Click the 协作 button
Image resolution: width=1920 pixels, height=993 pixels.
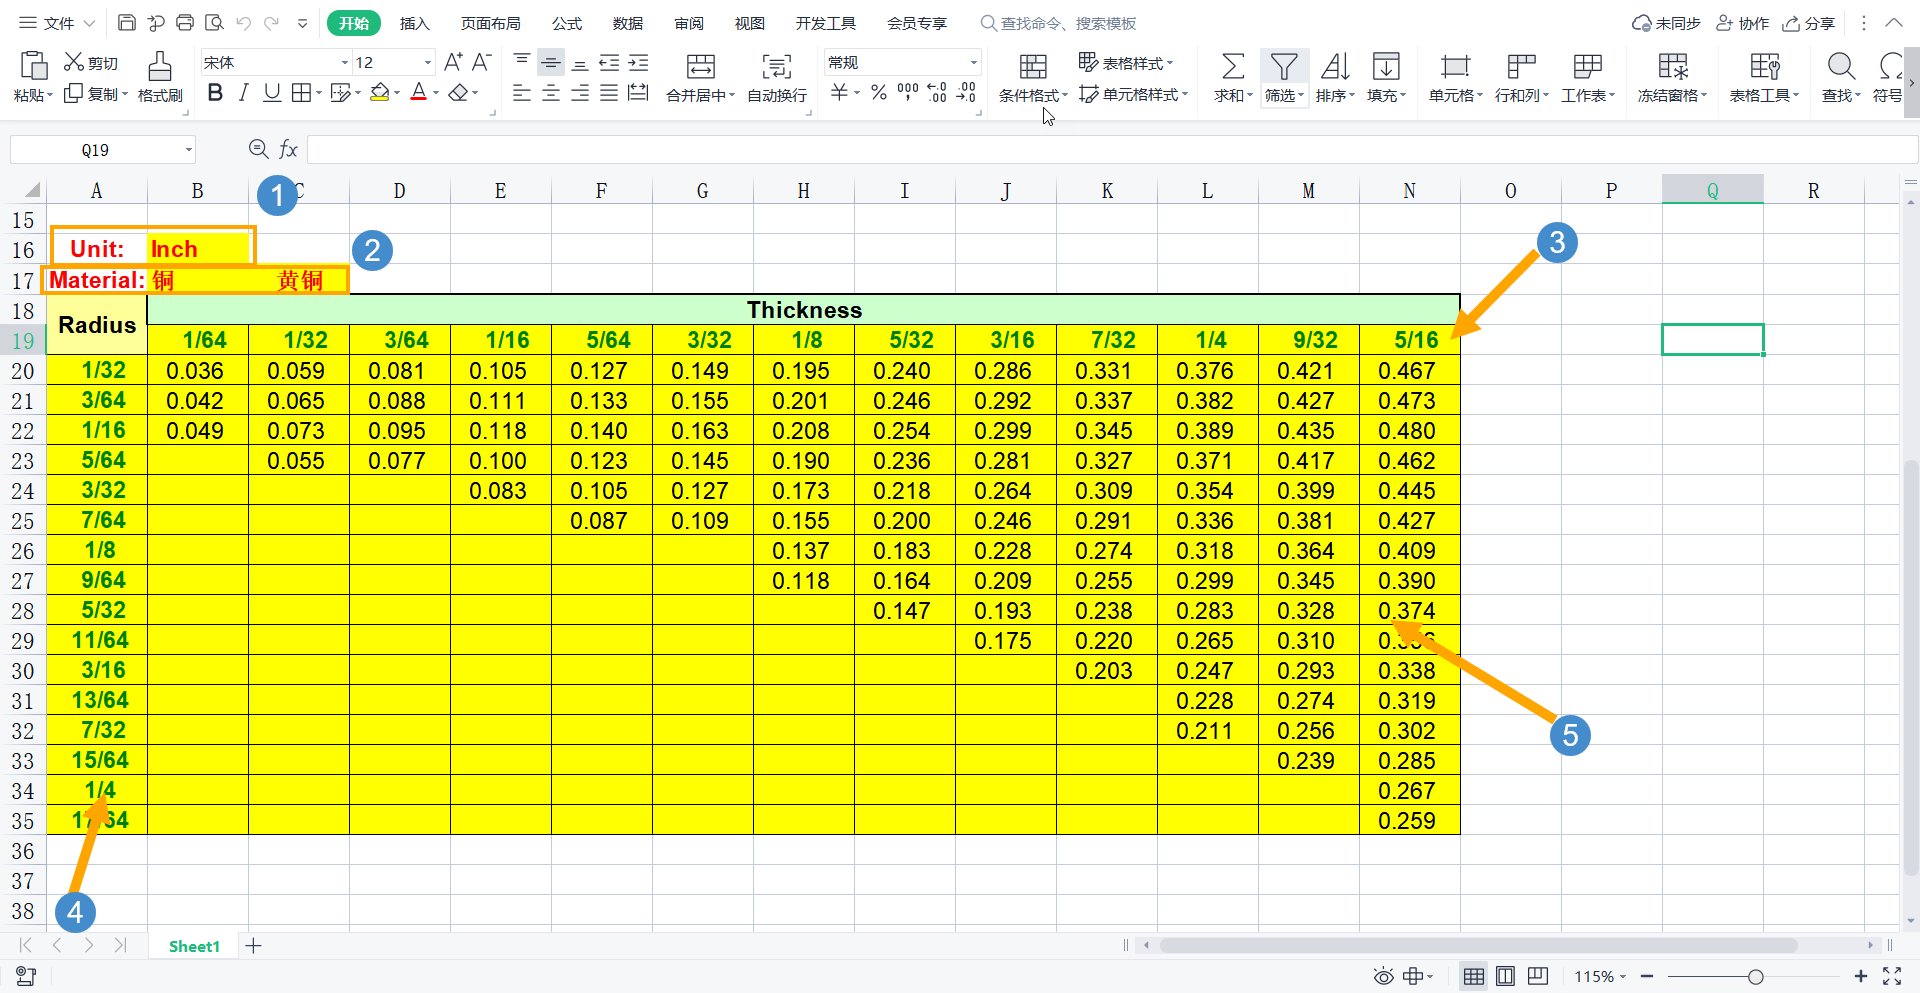pyautogui.click(x=1743, y=23)
